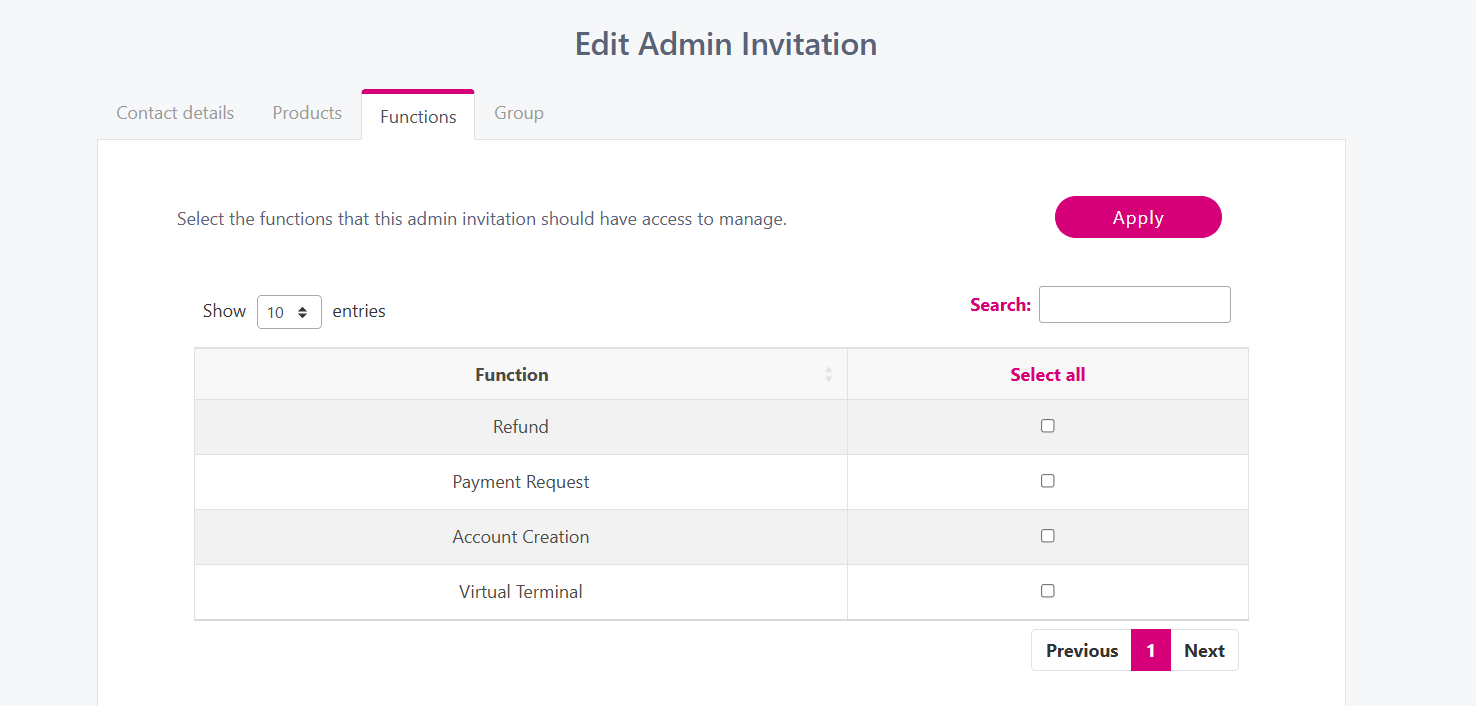Sort the table using the Function column arrows
The width and height of the screenshot is (1476, 706).
pyautogui.click(x=828, y=374)
